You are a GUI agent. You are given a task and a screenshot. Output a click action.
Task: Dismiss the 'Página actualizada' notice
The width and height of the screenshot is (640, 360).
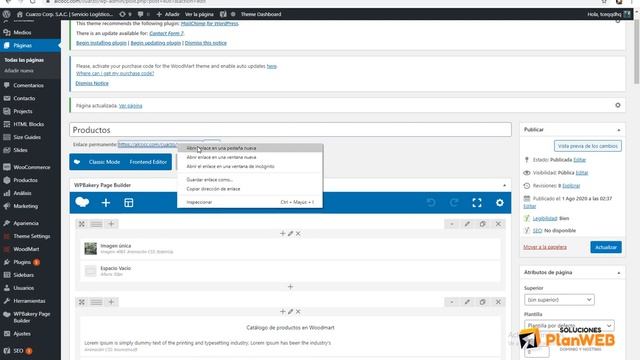(618, 105)
